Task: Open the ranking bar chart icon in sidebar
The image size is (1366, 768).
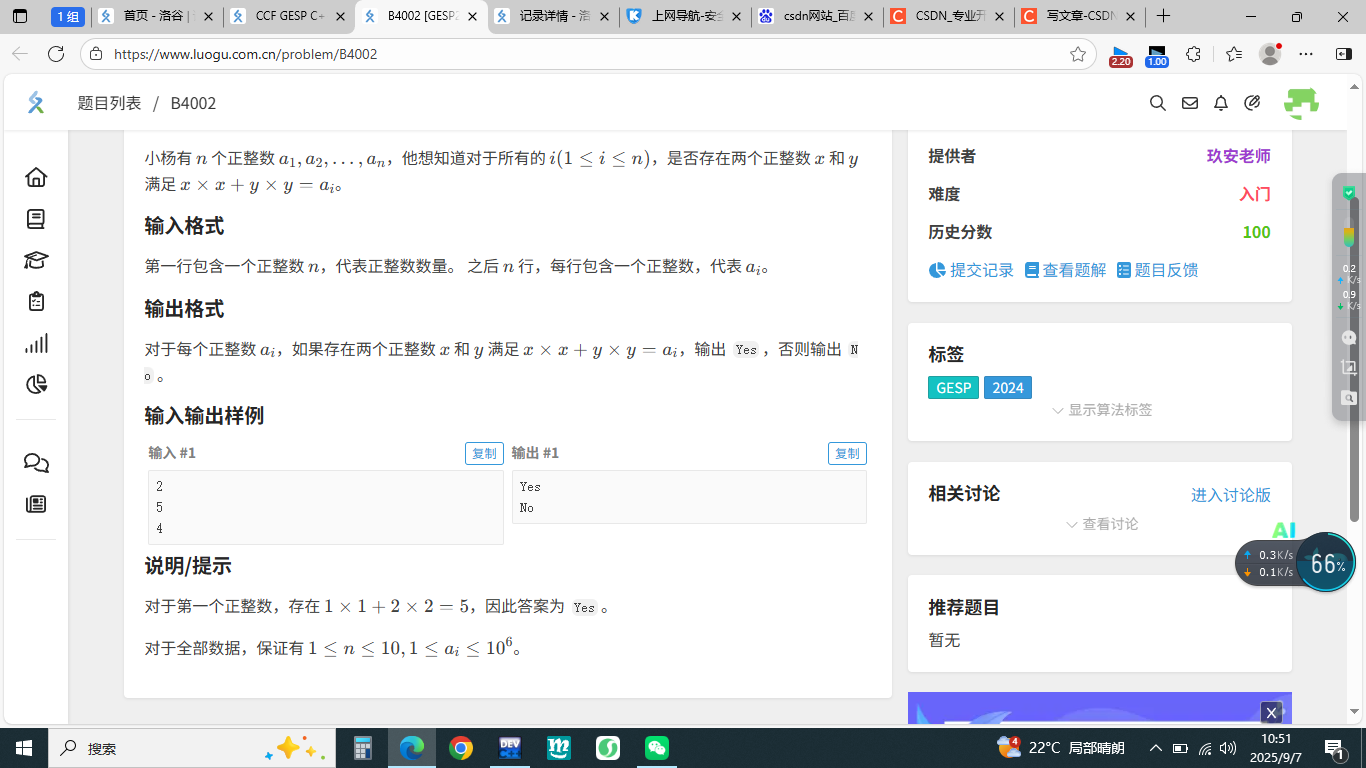Action: 36,343
